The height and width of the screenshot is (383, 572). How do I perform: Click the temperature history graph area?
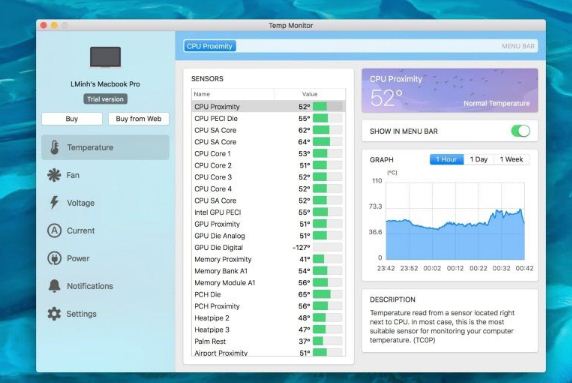point(455,221)
